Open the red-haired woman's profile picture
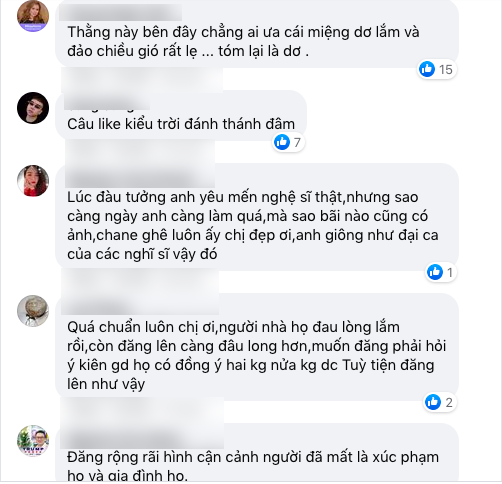 click(33, 16)
